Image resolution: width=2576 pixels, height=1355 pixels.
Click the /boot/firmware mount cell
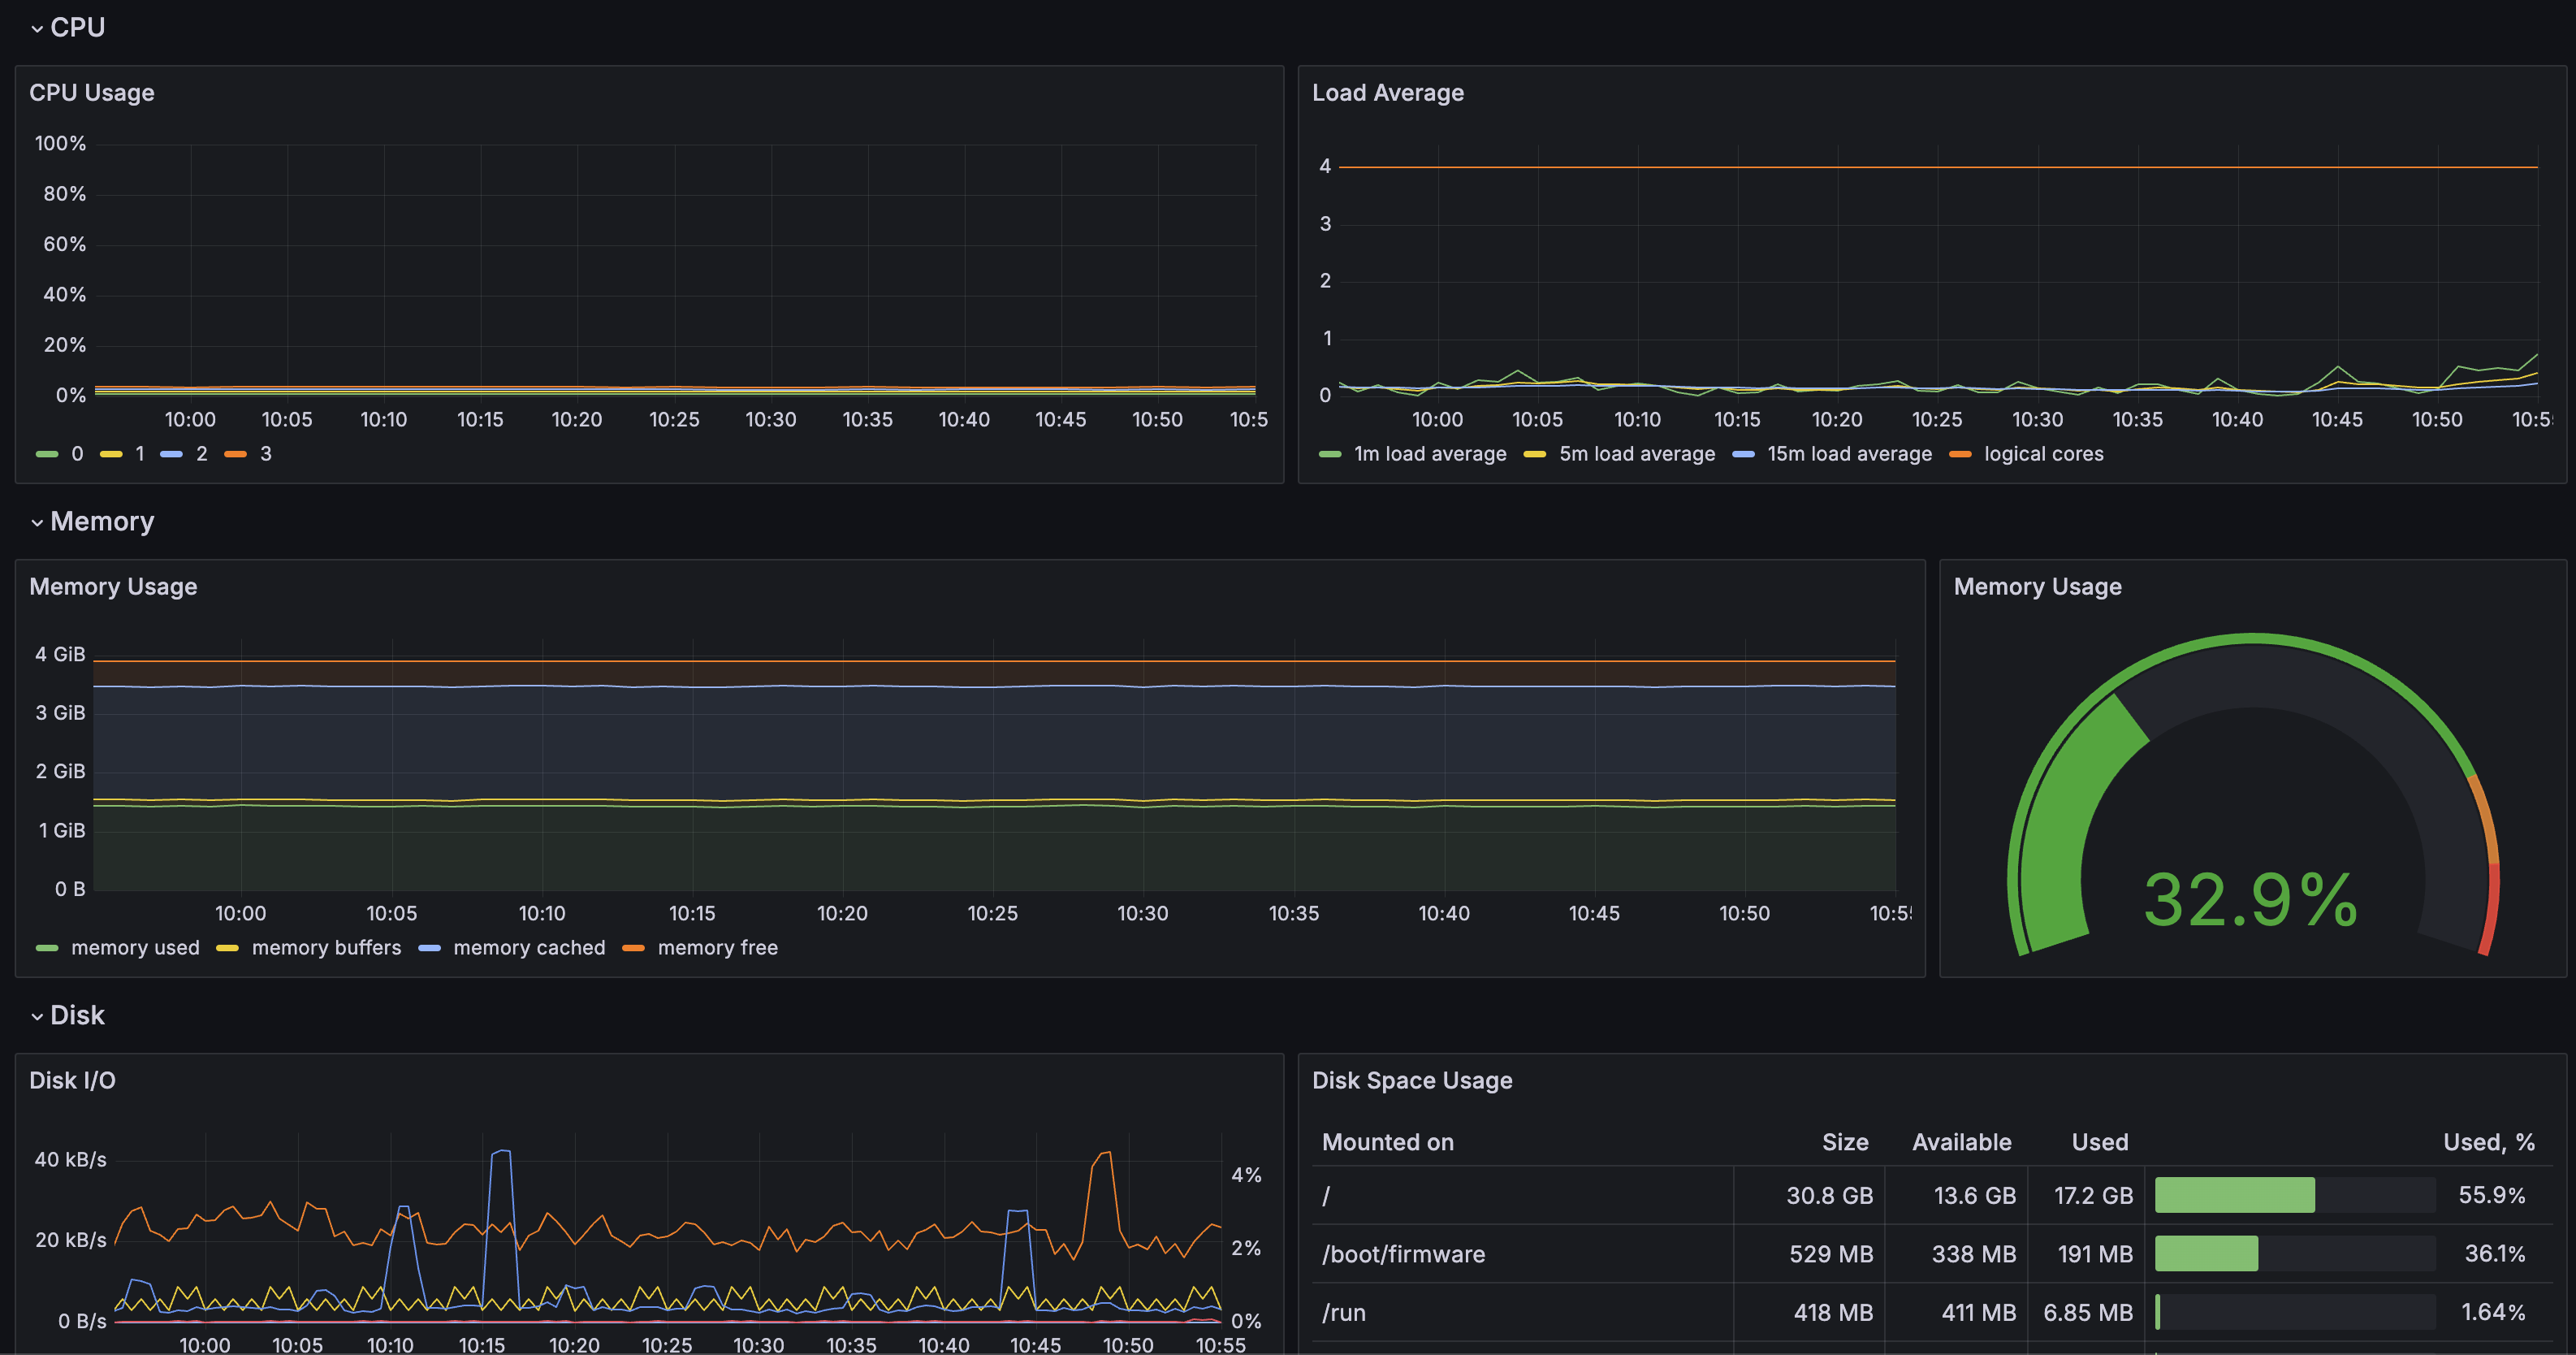[1522, 1254]
